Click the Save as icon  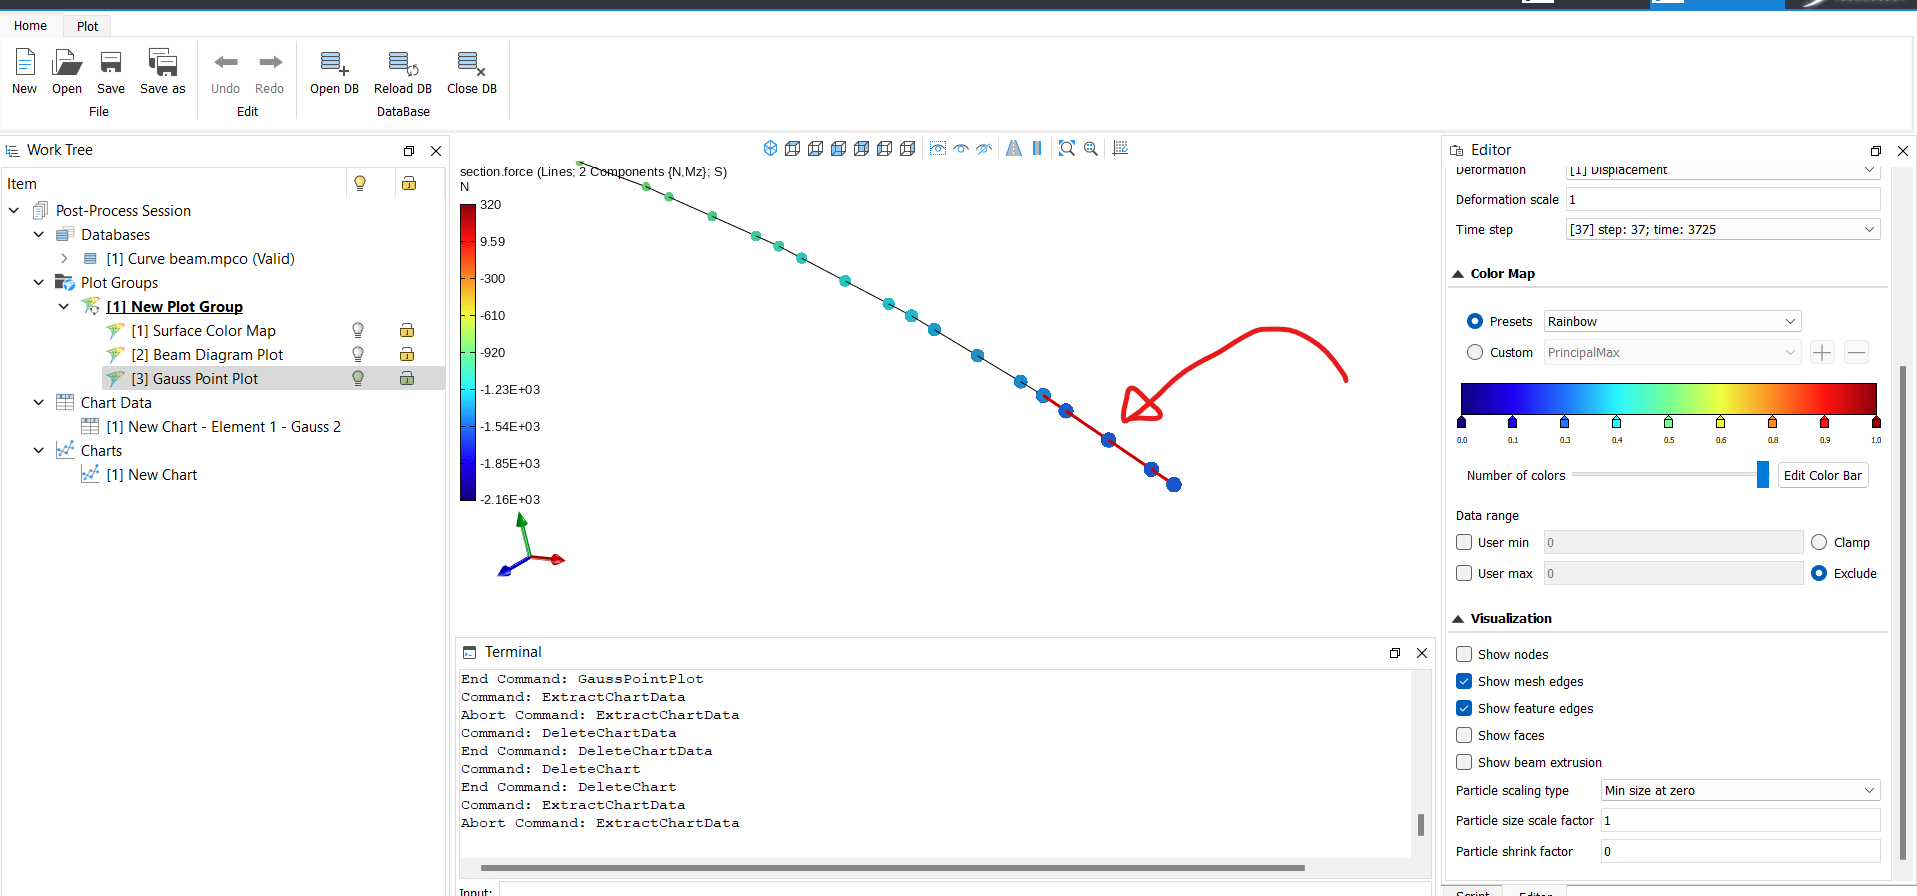point(163,63)
